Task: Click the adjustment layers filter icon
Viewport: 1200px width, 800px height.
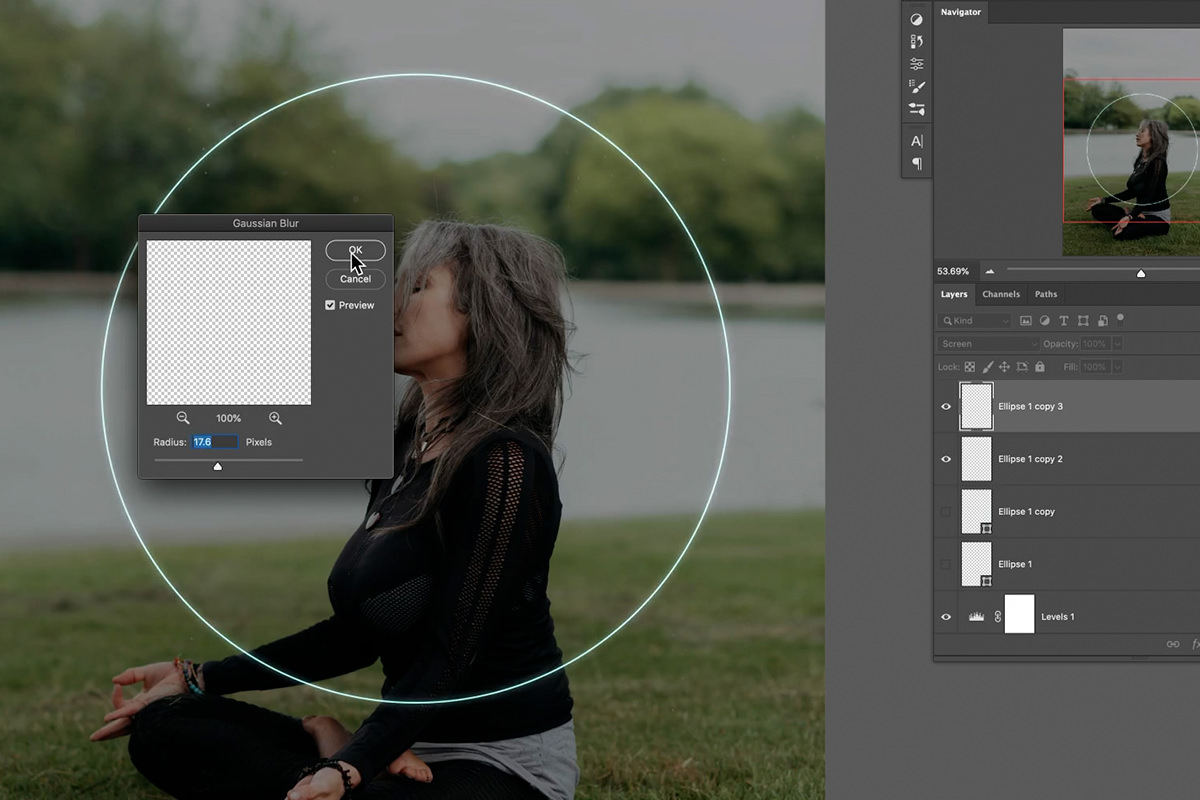Action: click(x=1044, y=321)
